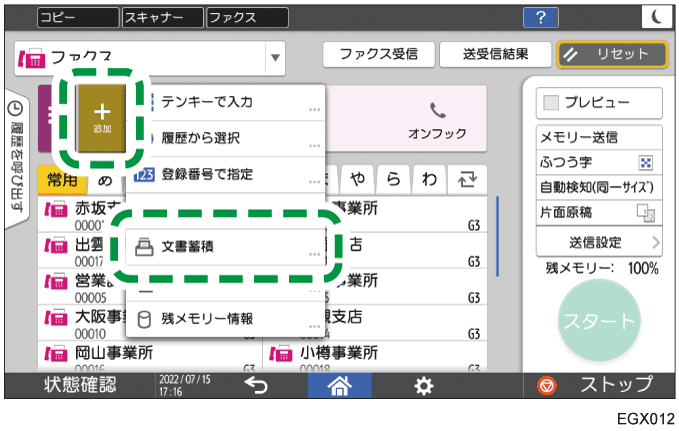This screenshot has height=431, width=679.
Task: Tap the オンフック phone icon
Action: click(x=437, y=111)
